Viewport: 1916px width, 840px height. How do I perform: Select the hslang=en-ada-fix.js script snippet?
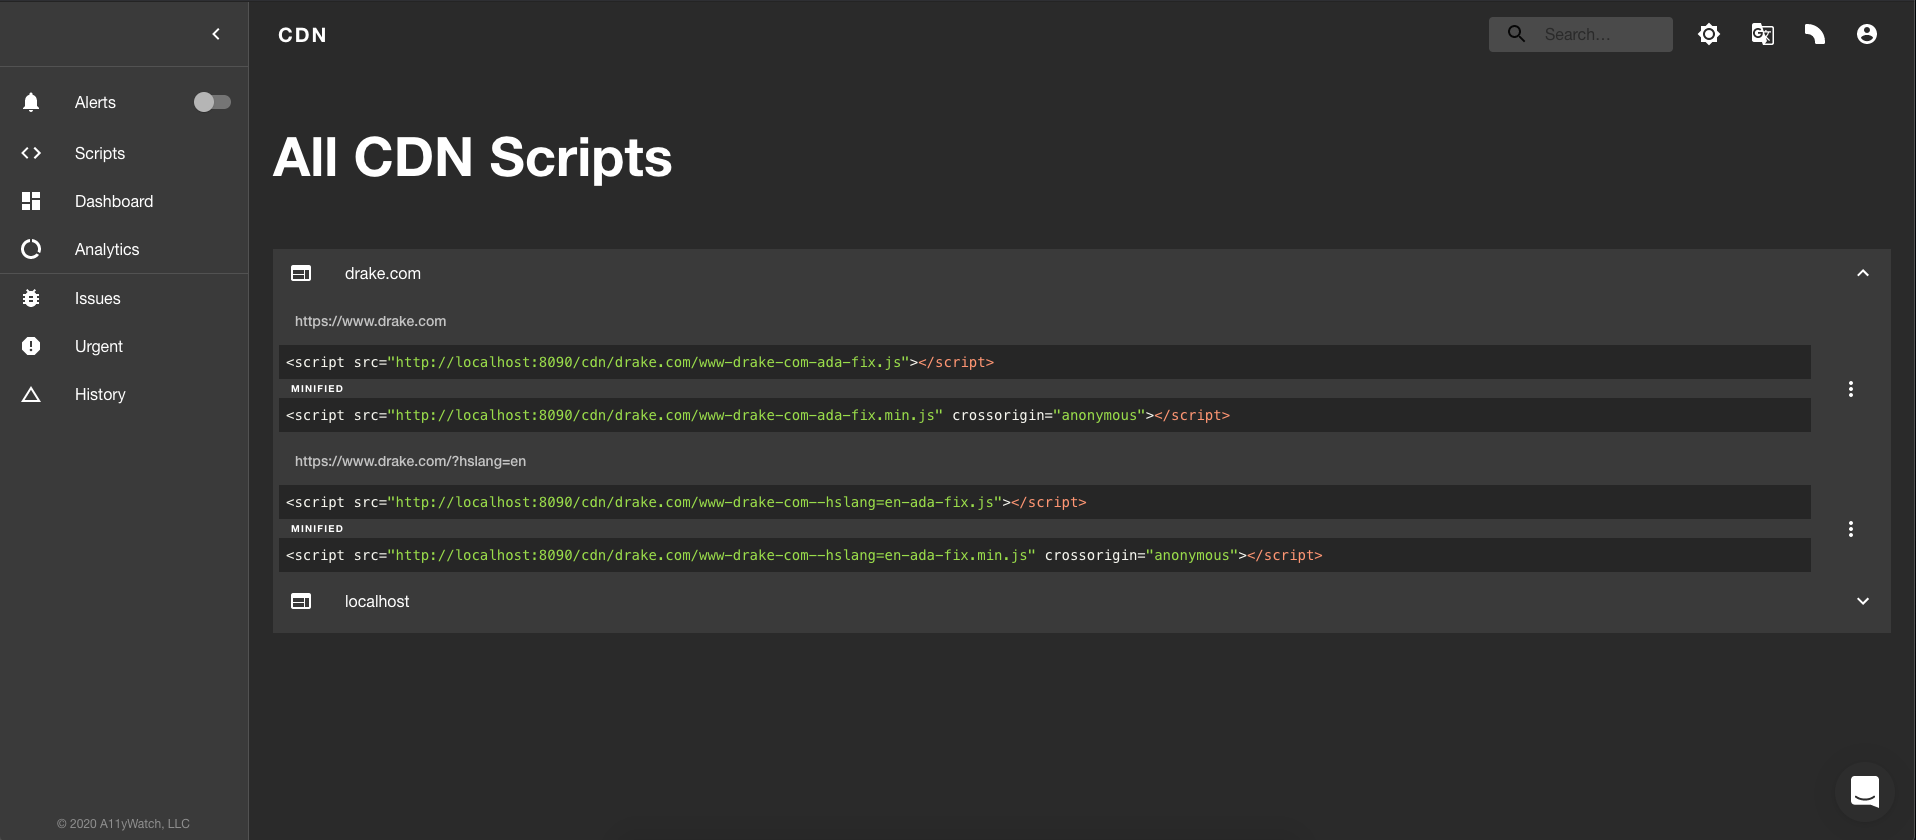(x=1045, y=502)
